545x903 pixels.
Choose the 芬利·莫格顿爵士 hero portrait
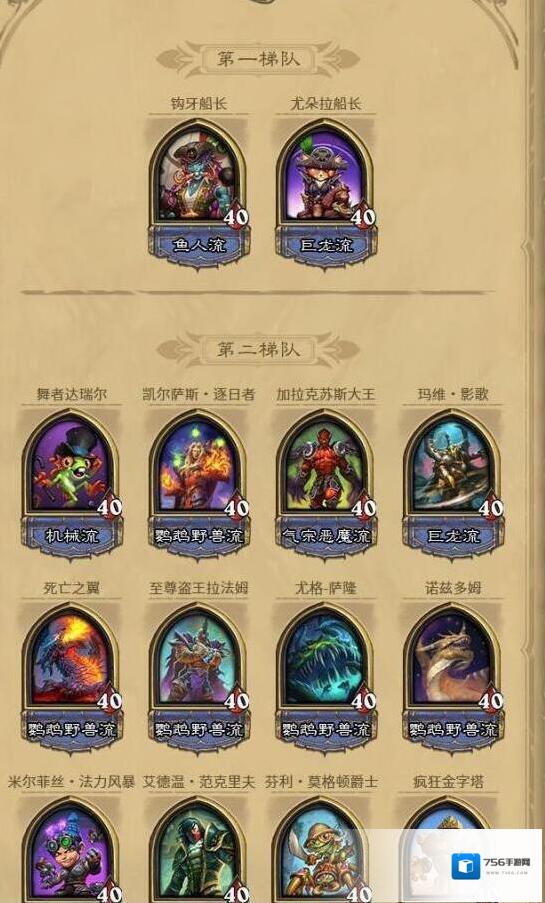coord(326,850)
